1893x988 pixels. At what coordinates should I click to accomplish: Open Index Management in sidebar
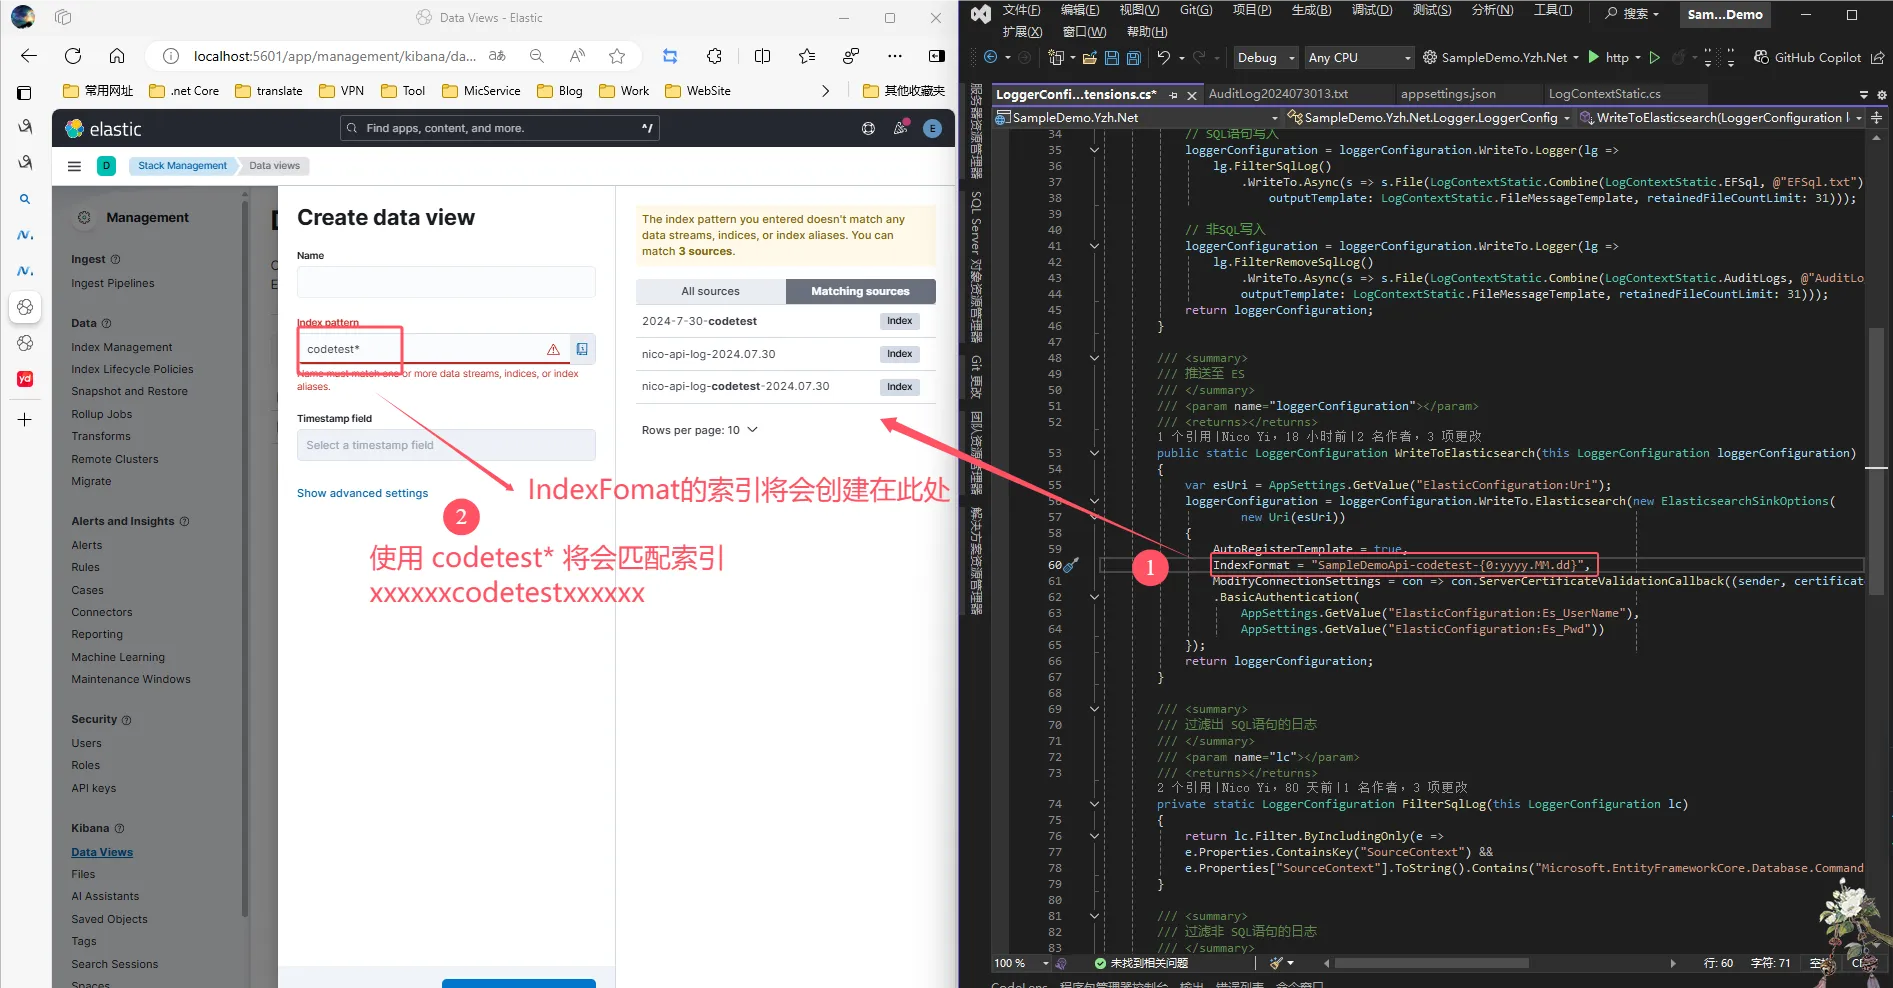click(122, 347)
